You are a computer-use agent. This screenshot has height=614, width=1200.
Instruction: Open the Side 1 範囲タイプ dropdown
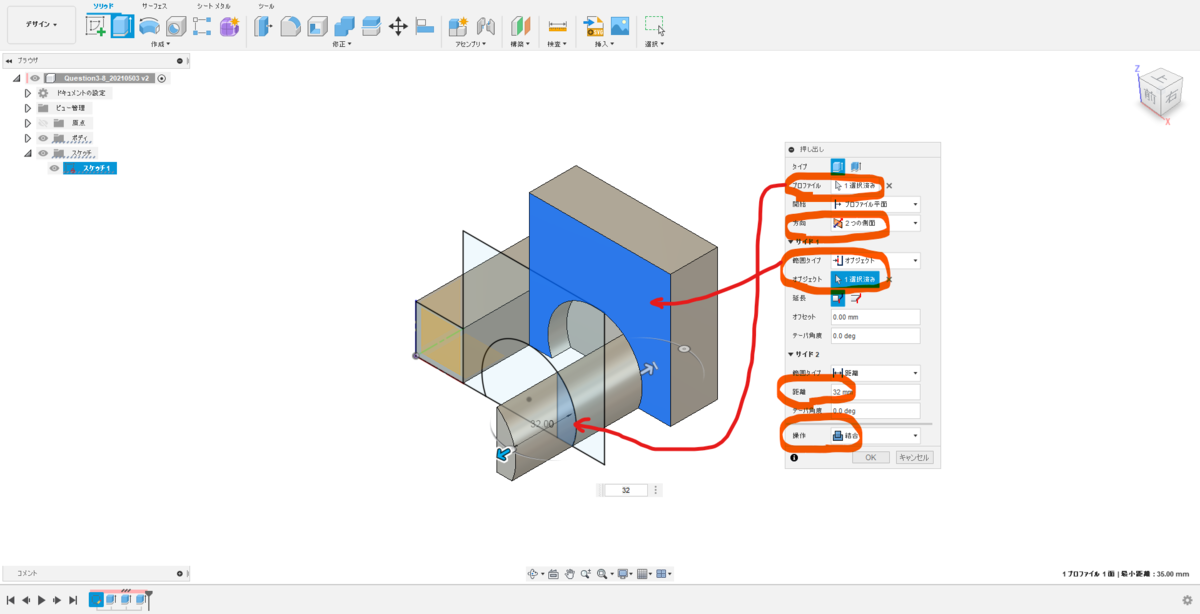[x=875, y=260]
